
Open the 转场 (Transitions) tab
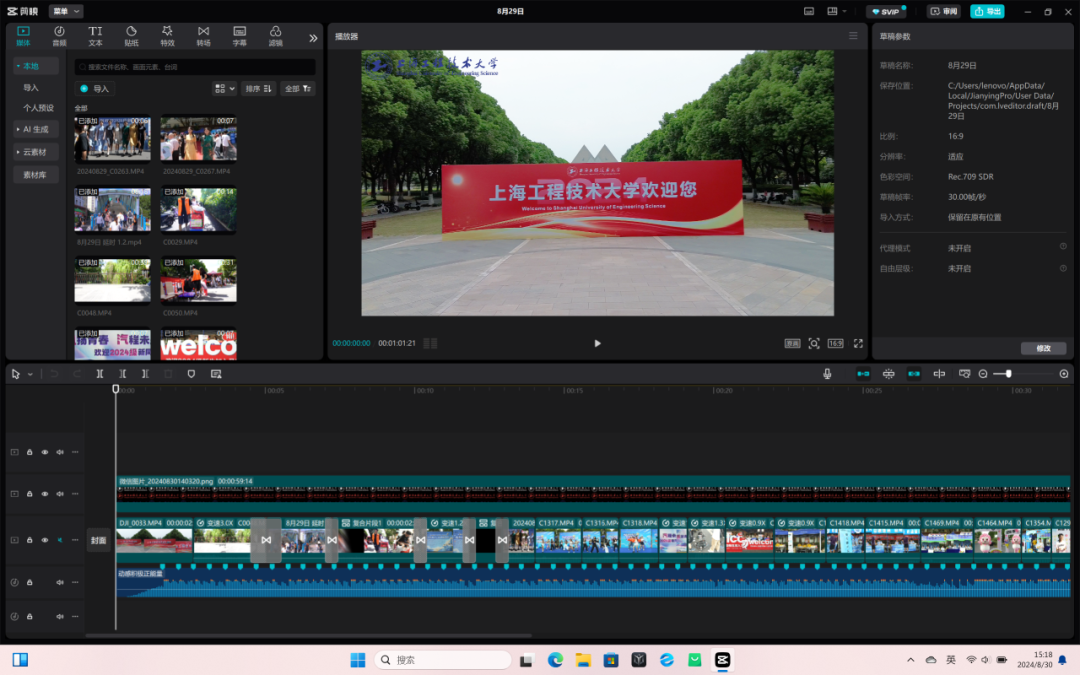[203, 36]
